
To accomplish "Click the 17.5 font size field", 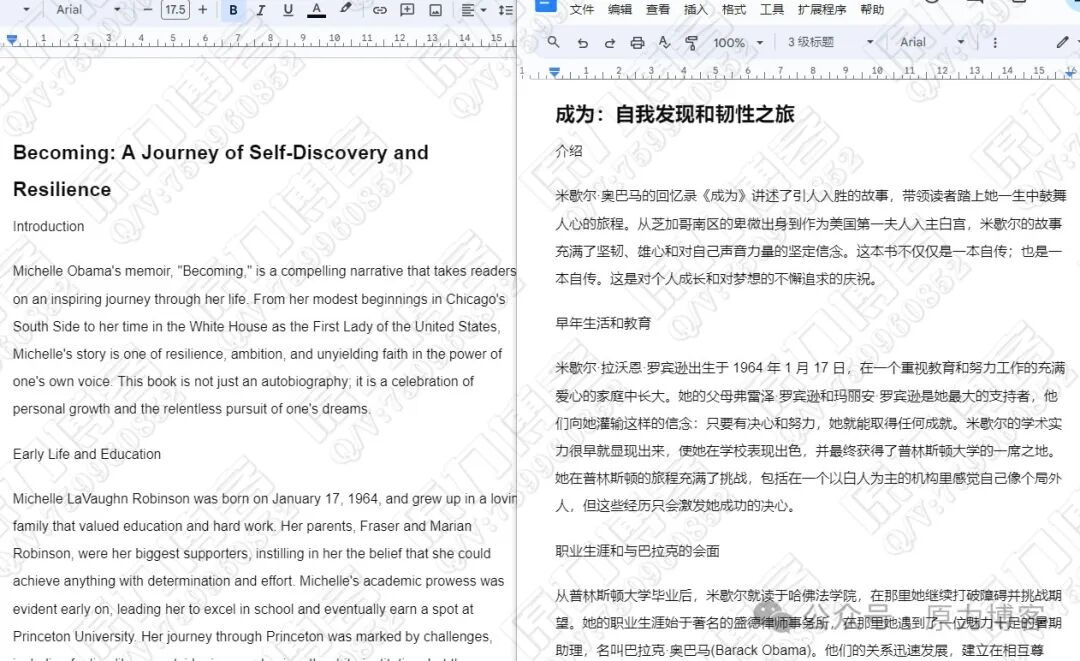I will click(x=175, y=10).
